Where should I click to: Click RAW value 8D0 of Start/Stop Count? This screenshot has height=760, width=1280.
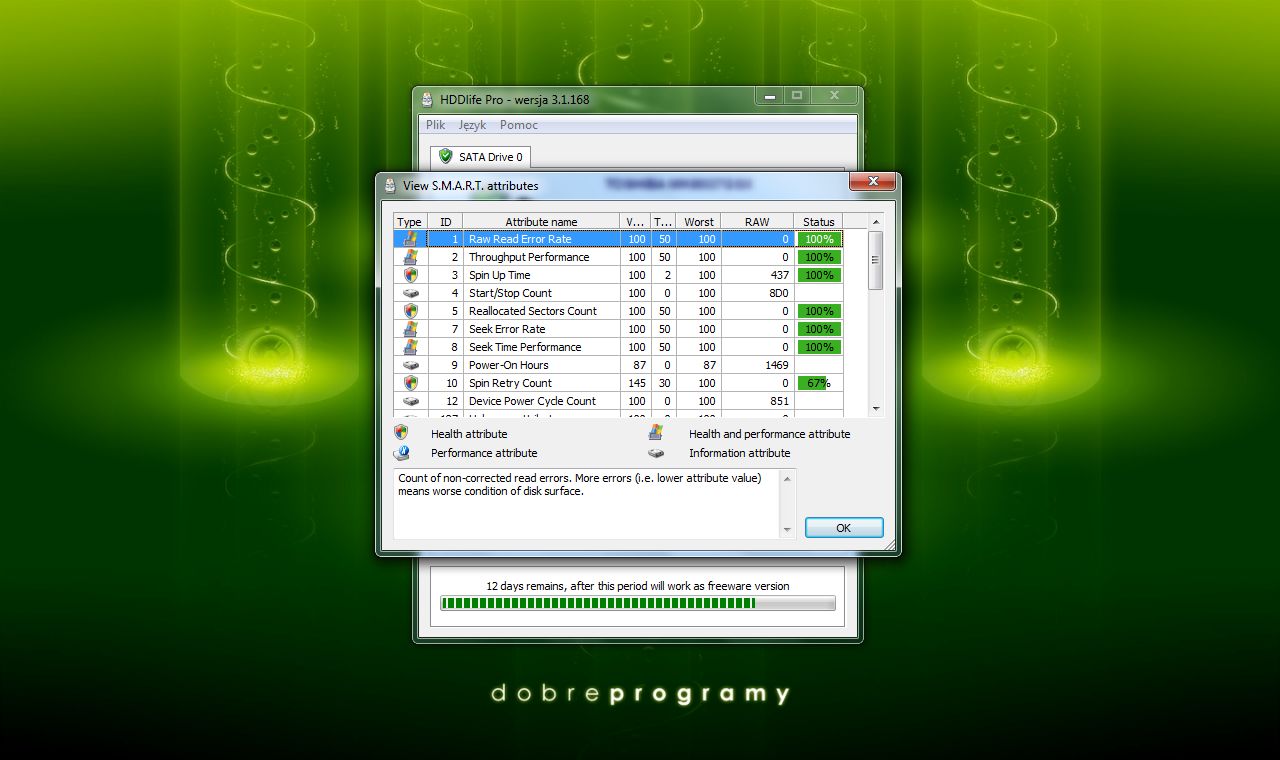pos(778,293)
